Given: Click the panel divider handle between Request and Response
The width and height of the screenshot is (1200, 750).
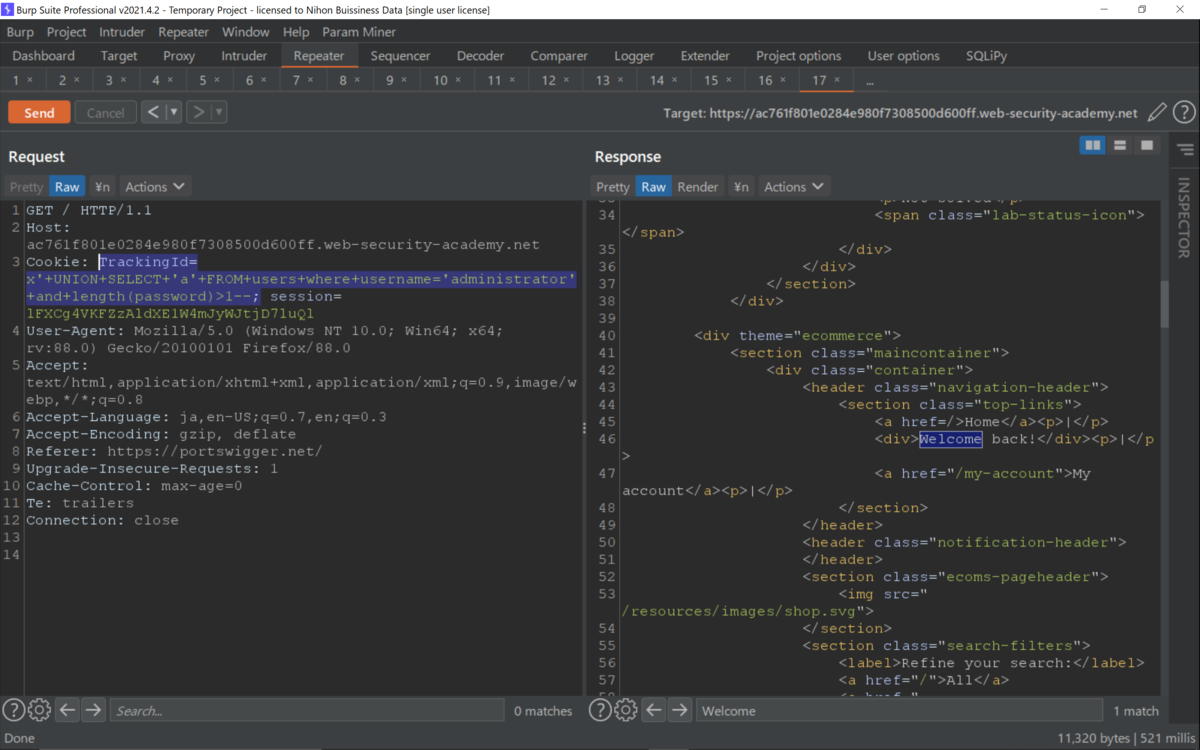Looking at the screenshot, I should tap(584, 428).
